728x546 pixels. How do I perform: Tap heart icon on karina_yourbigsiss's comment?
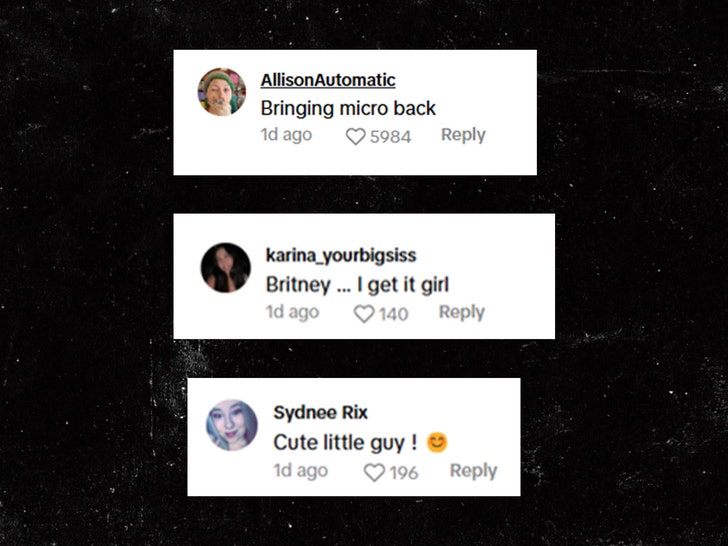pos(364,314)
